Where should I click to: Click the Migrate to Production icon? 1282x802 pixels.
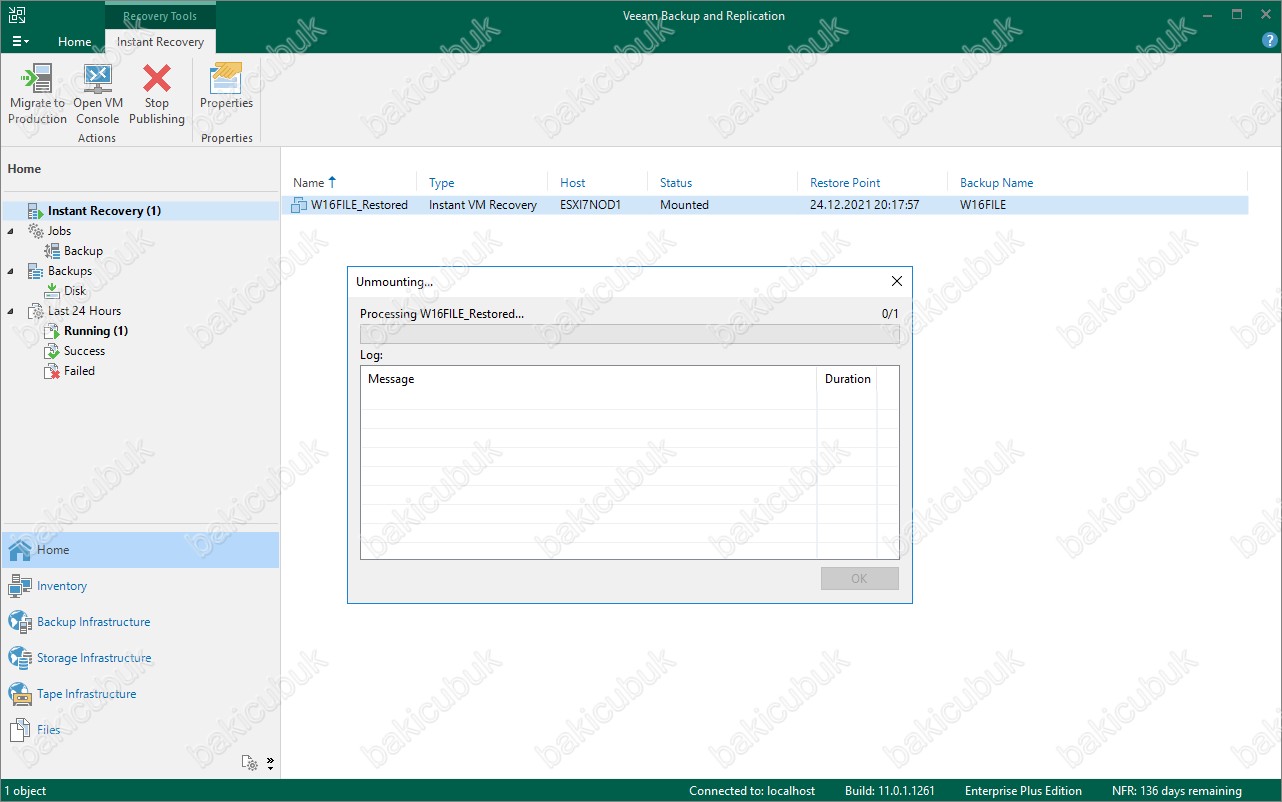pos(37,79)
